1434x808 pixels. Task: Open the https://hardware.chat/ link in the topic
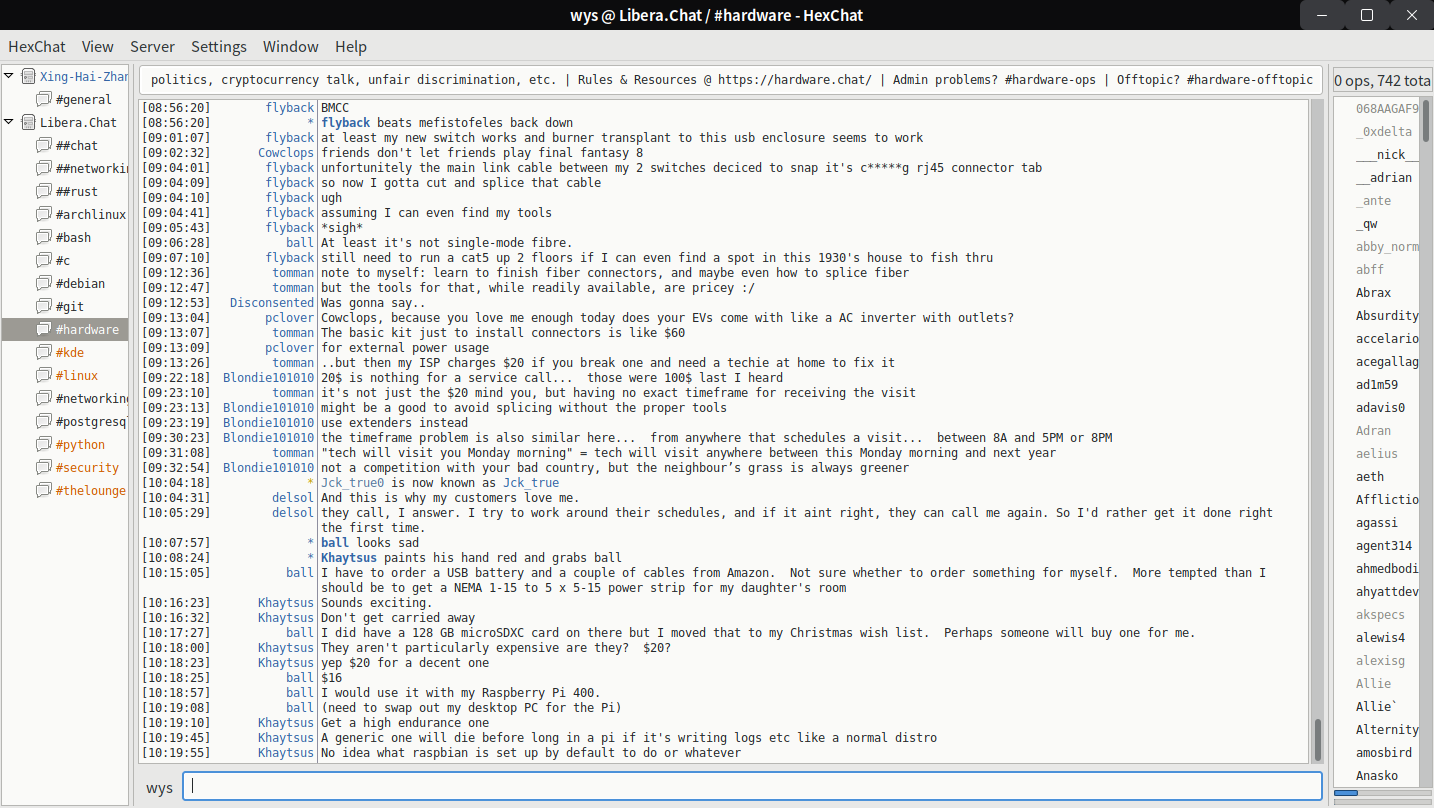[x=794, y=80]
